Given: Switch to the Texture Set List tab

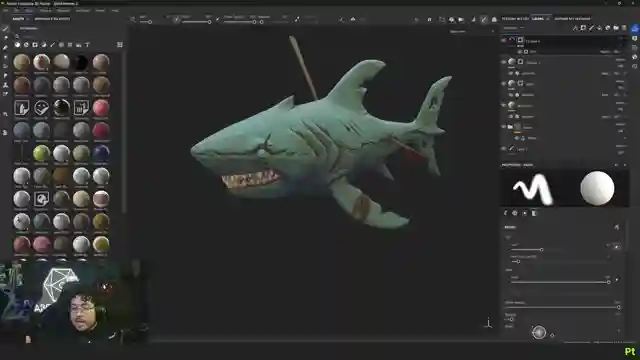Looking at the screenshot, I should (515, 19).
